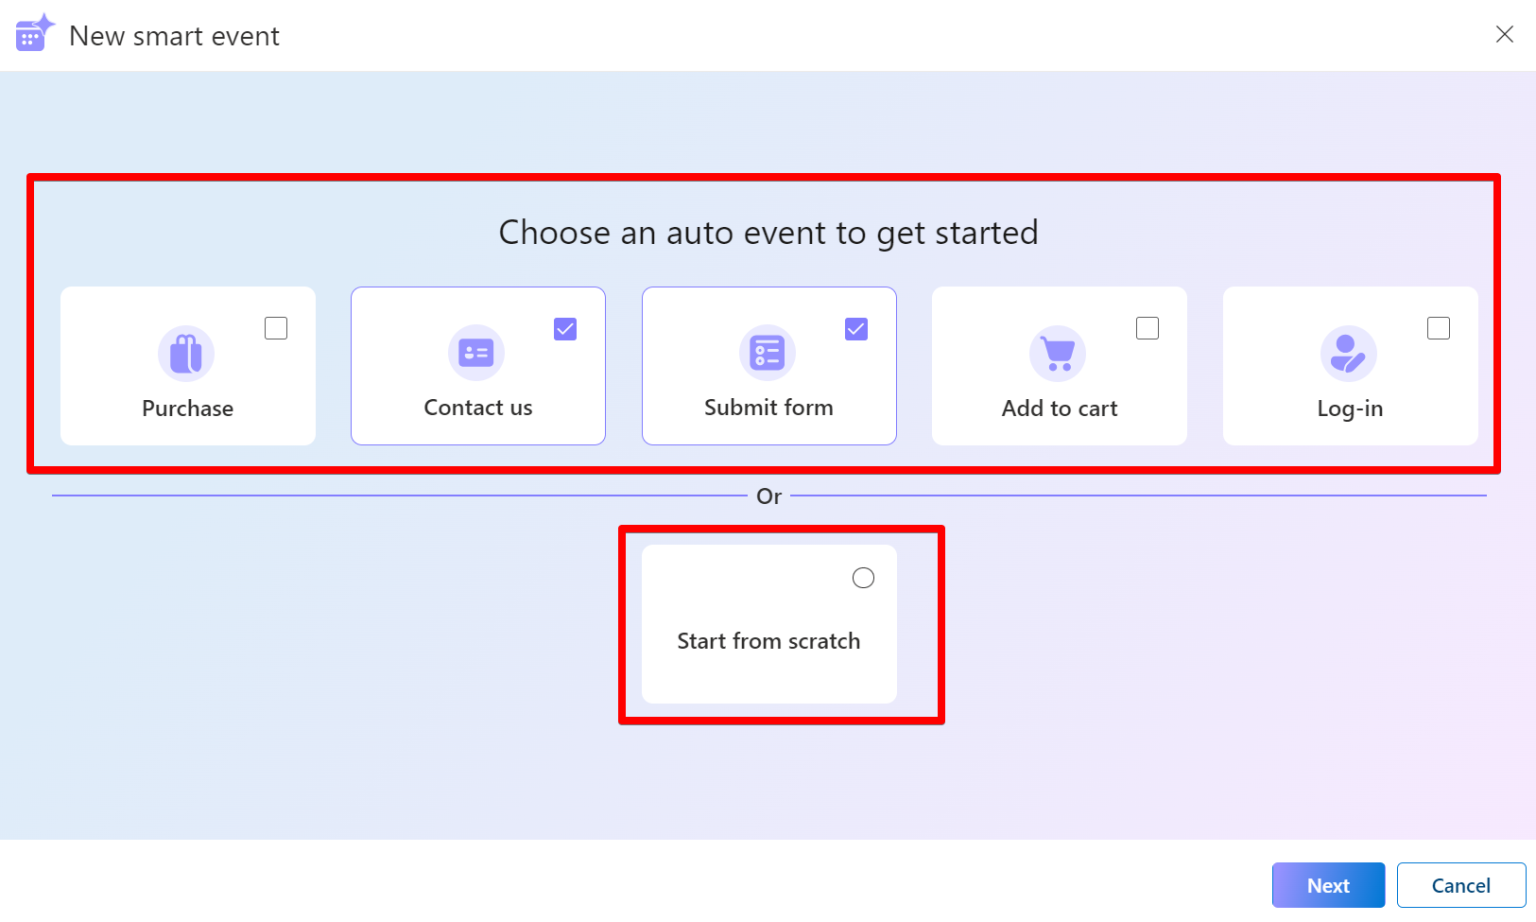Click the Cancel button
Image resolution: width=1536 pixels, height=922 pixels.
pos(1461,885)
